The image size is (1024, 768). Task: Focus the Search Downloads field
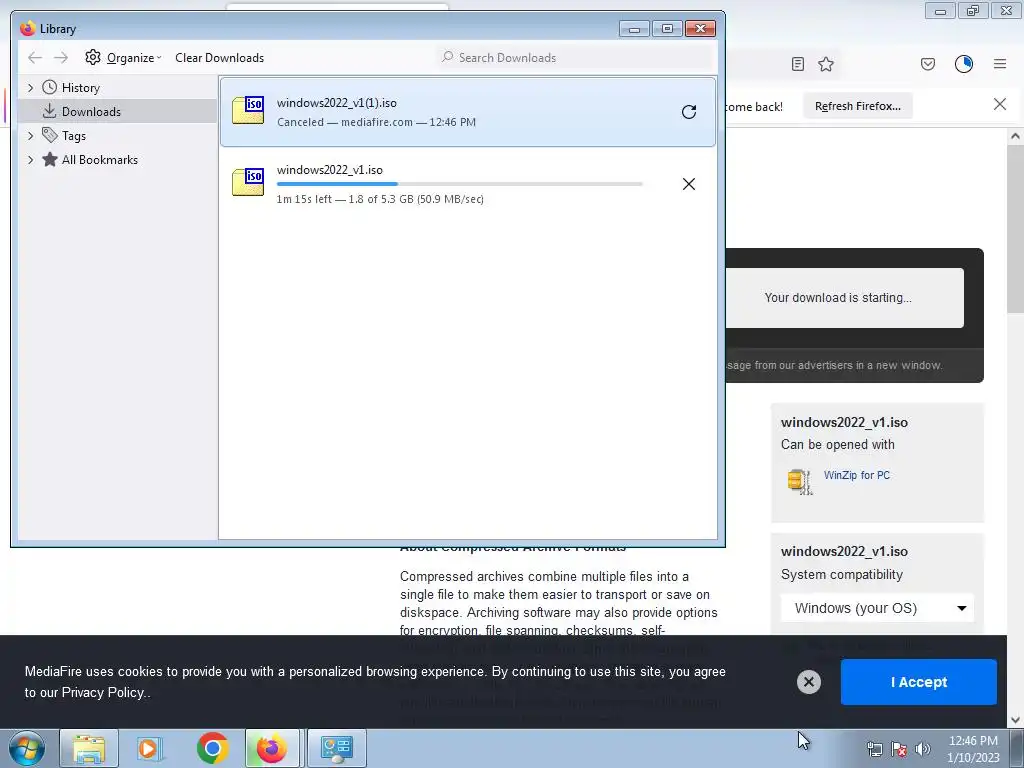pyautogui.click(x=575, y=57)
